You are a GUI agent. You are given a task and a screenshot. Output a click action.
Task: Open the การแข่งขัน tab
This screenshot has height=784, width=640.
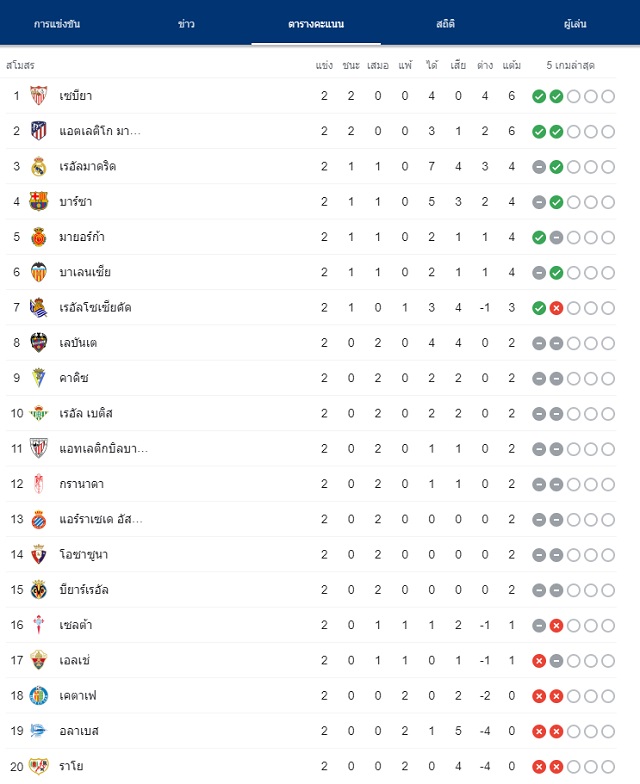coord(57,24)
